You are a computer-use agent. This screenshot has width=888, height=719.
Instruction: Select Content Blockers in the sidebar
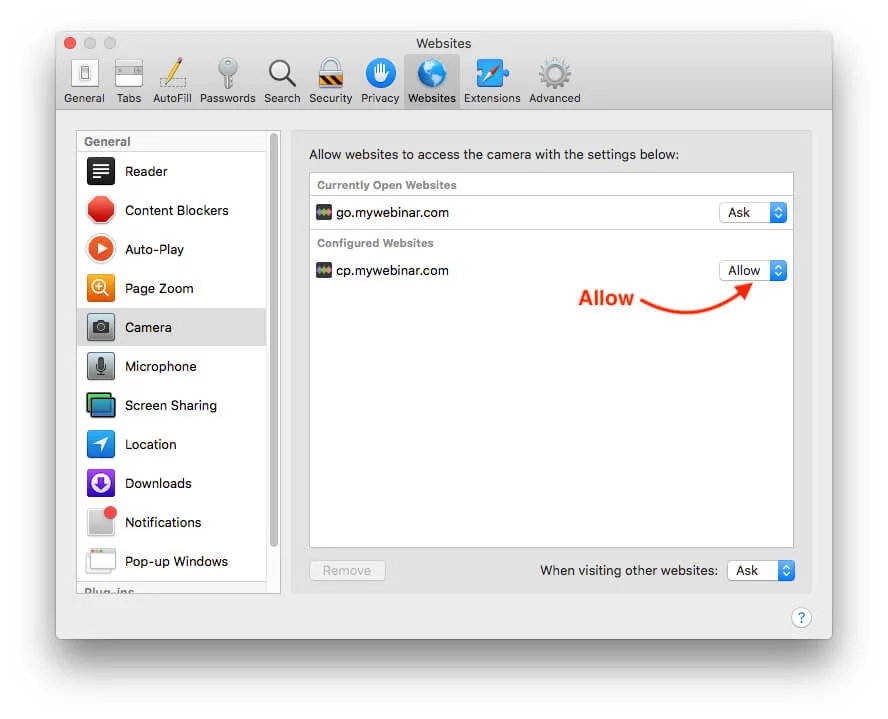(176, 210)
